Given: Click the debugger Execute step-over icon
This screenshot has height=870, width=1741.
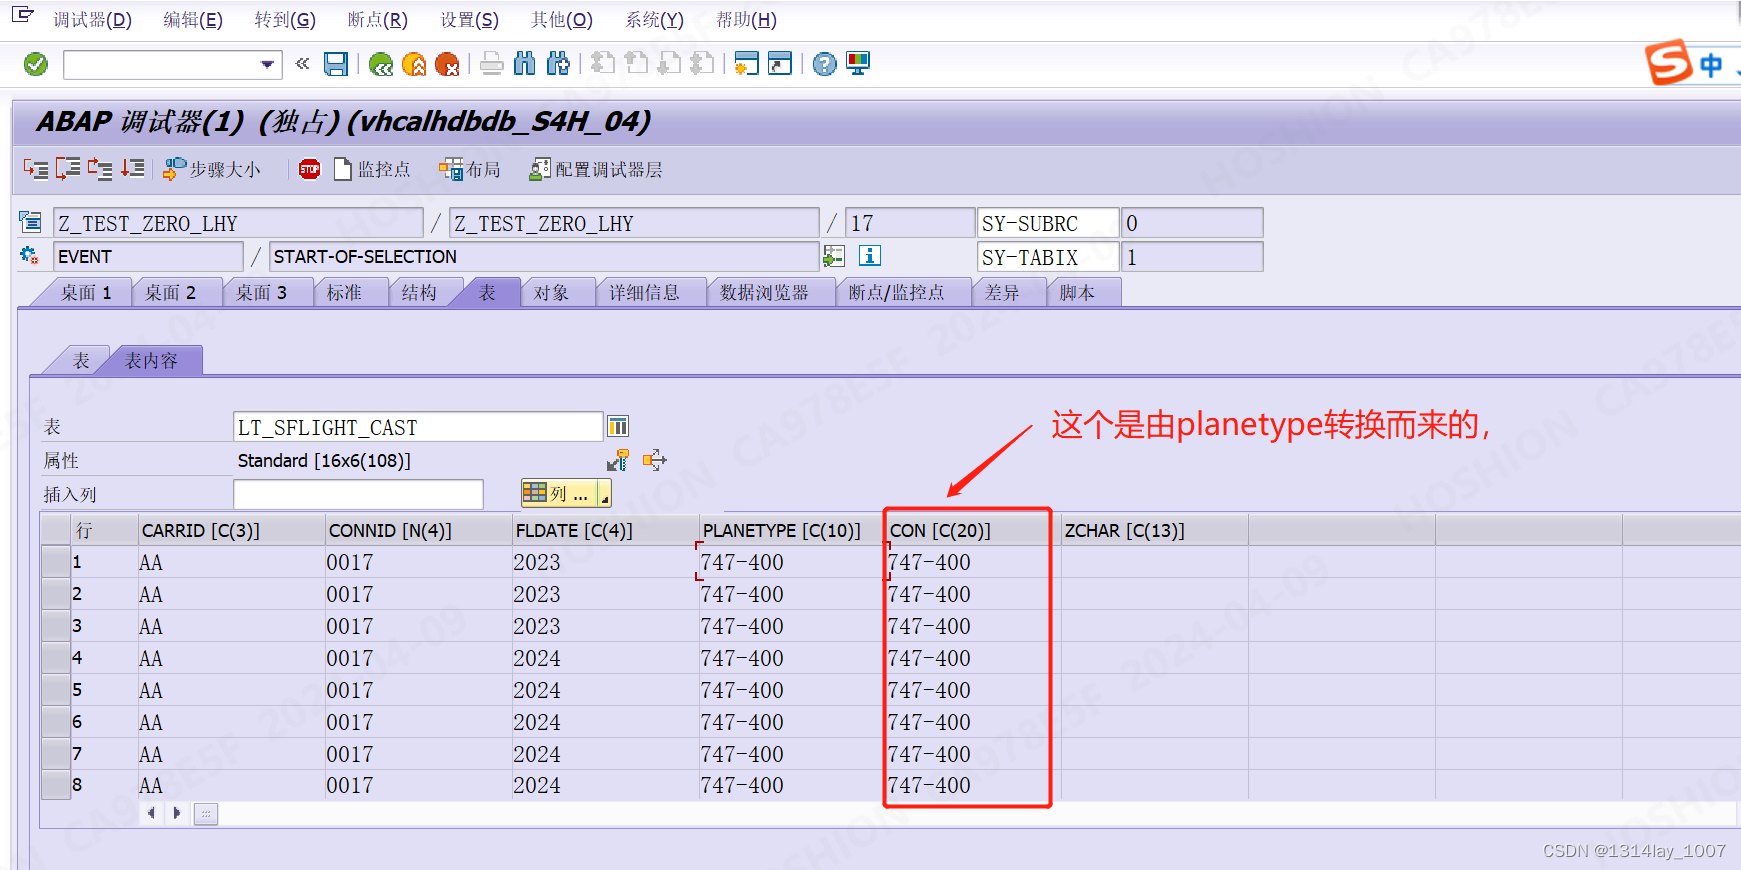Looking at the screenshot, I should click(68, 169).
